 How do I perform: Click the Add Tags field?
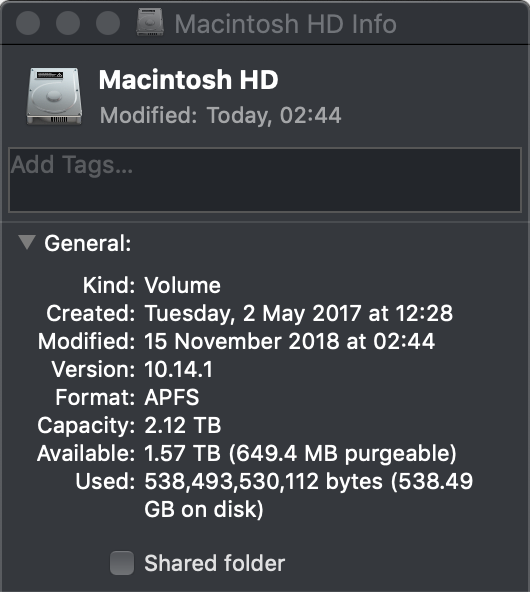(x=265, y=180)
